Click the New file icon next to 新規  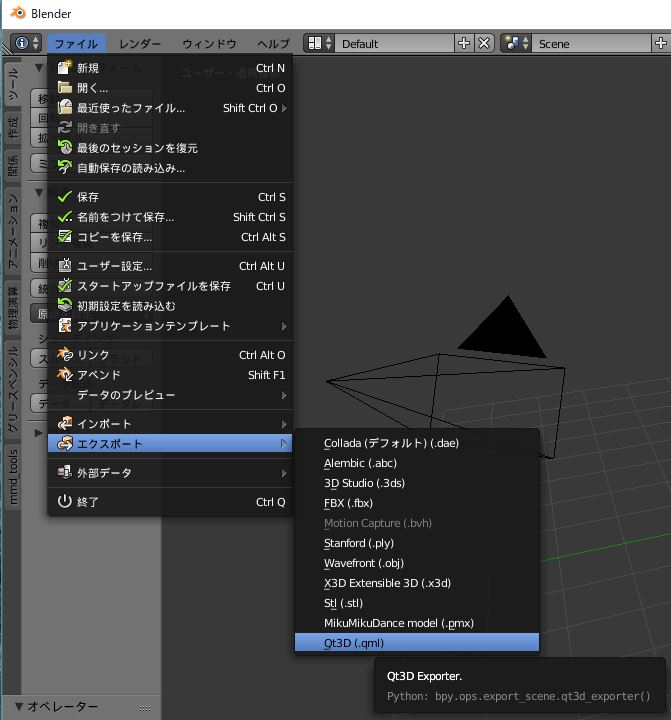pos(65,68)
